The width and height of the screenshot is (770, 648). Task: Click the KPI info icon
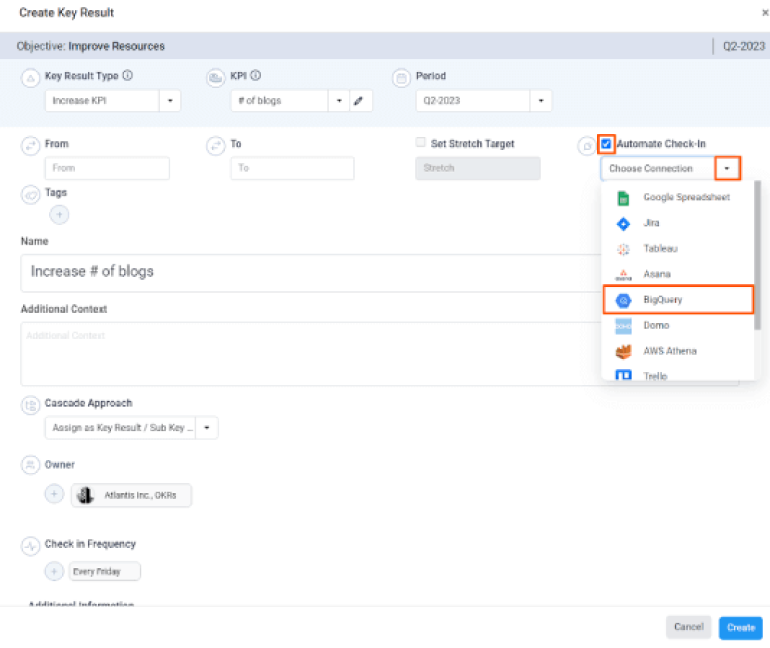(x=256, y=76)
